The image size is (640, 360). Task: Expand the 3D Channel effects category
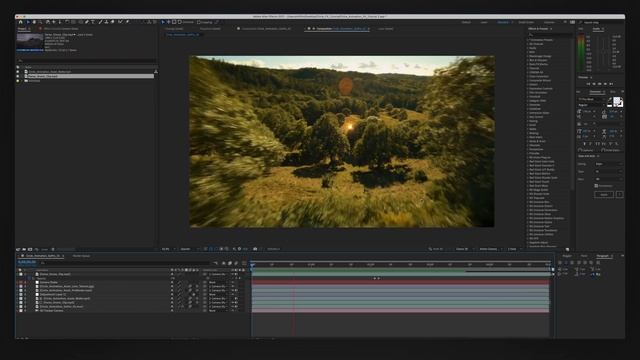[528, 44]
